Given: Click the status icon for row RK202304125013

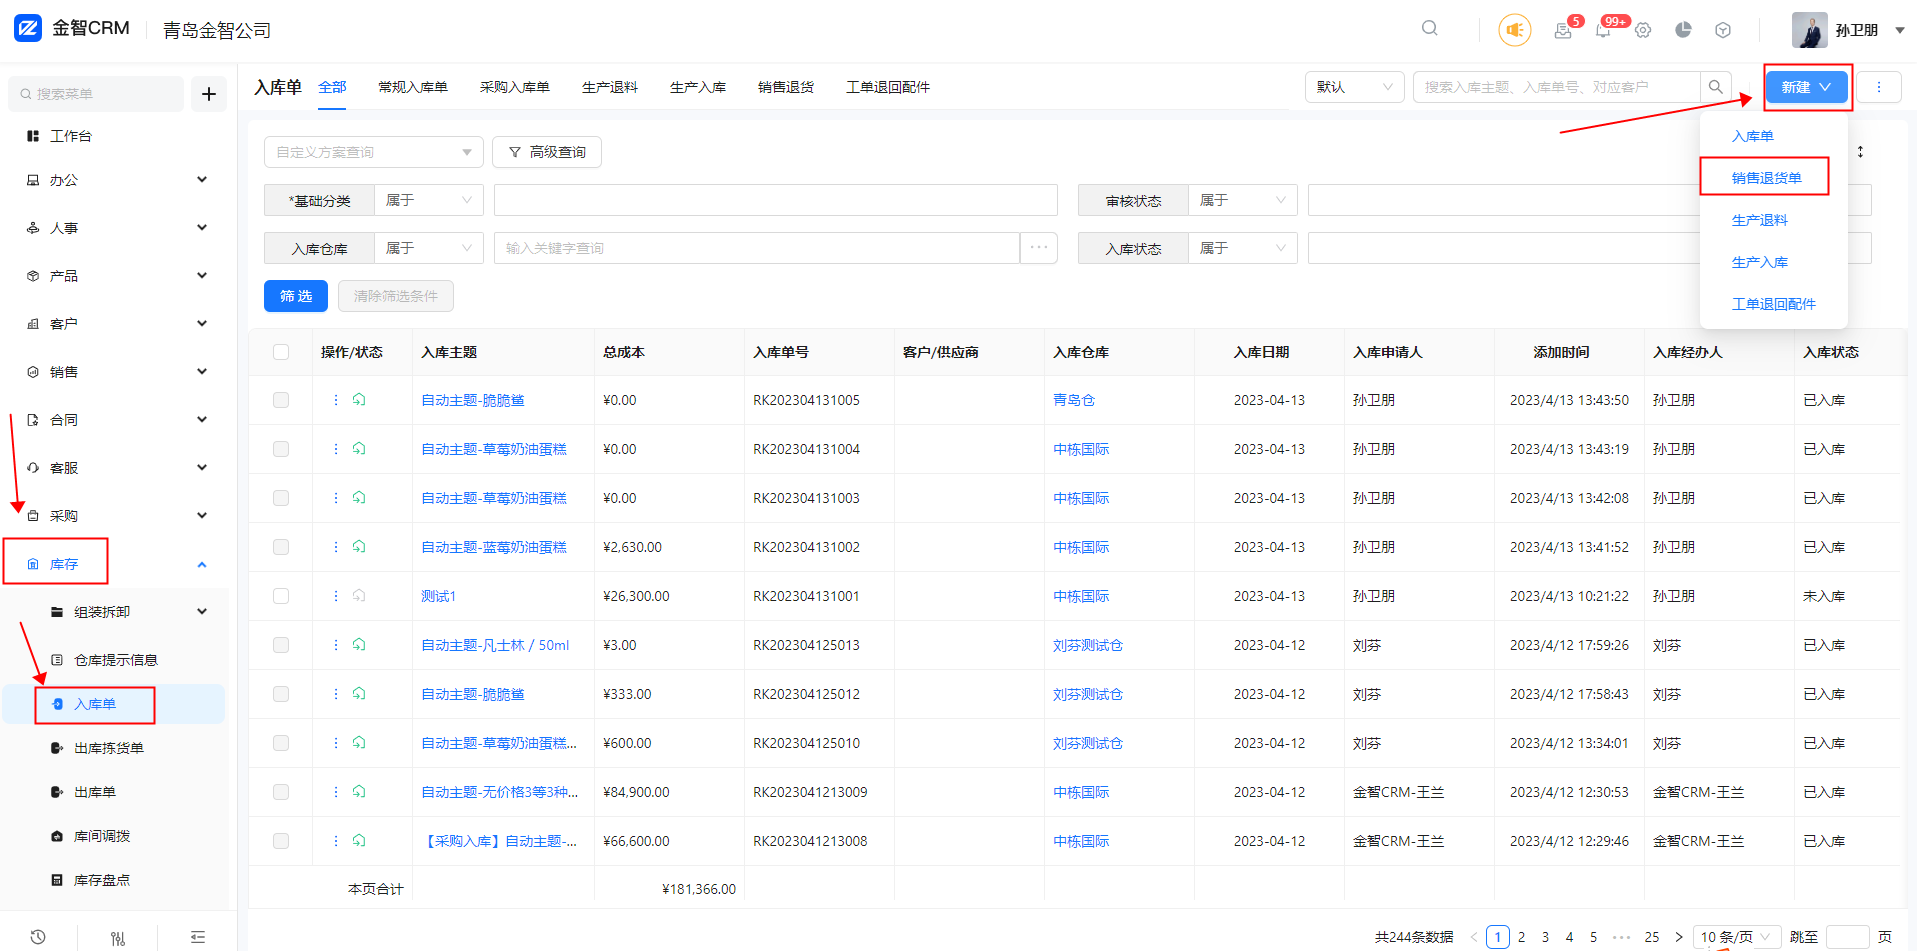Looking at the screenshot, I should (x=359, y=645).
